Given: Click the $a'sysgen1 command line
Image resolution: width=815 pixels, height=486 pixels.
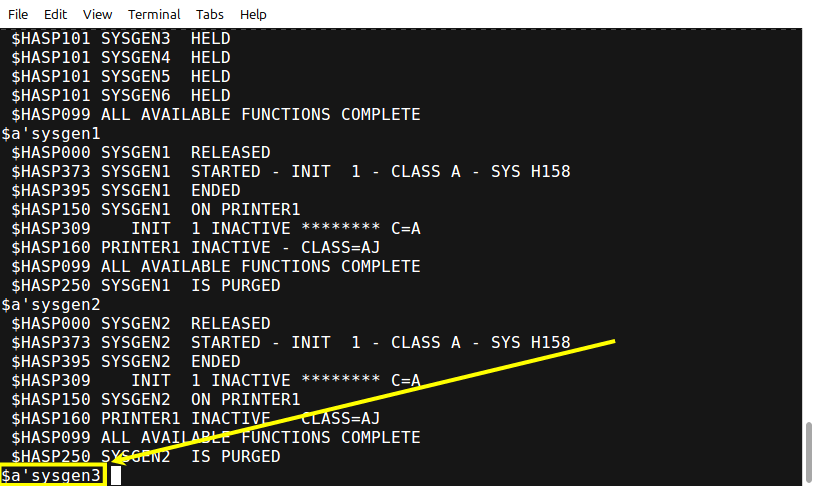Looking at the screenshot, I should [51, 134].
